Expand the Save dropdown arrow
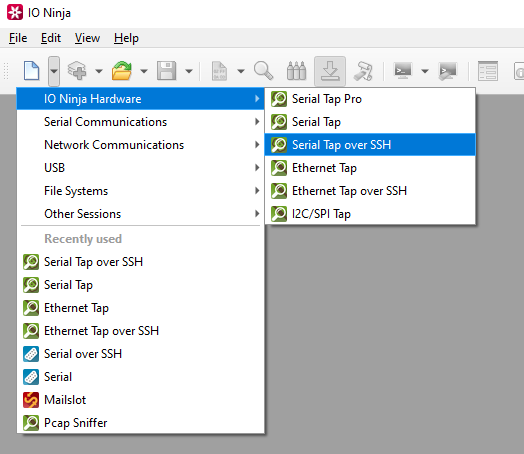524x454 pixels. click(x=189, y=71)
